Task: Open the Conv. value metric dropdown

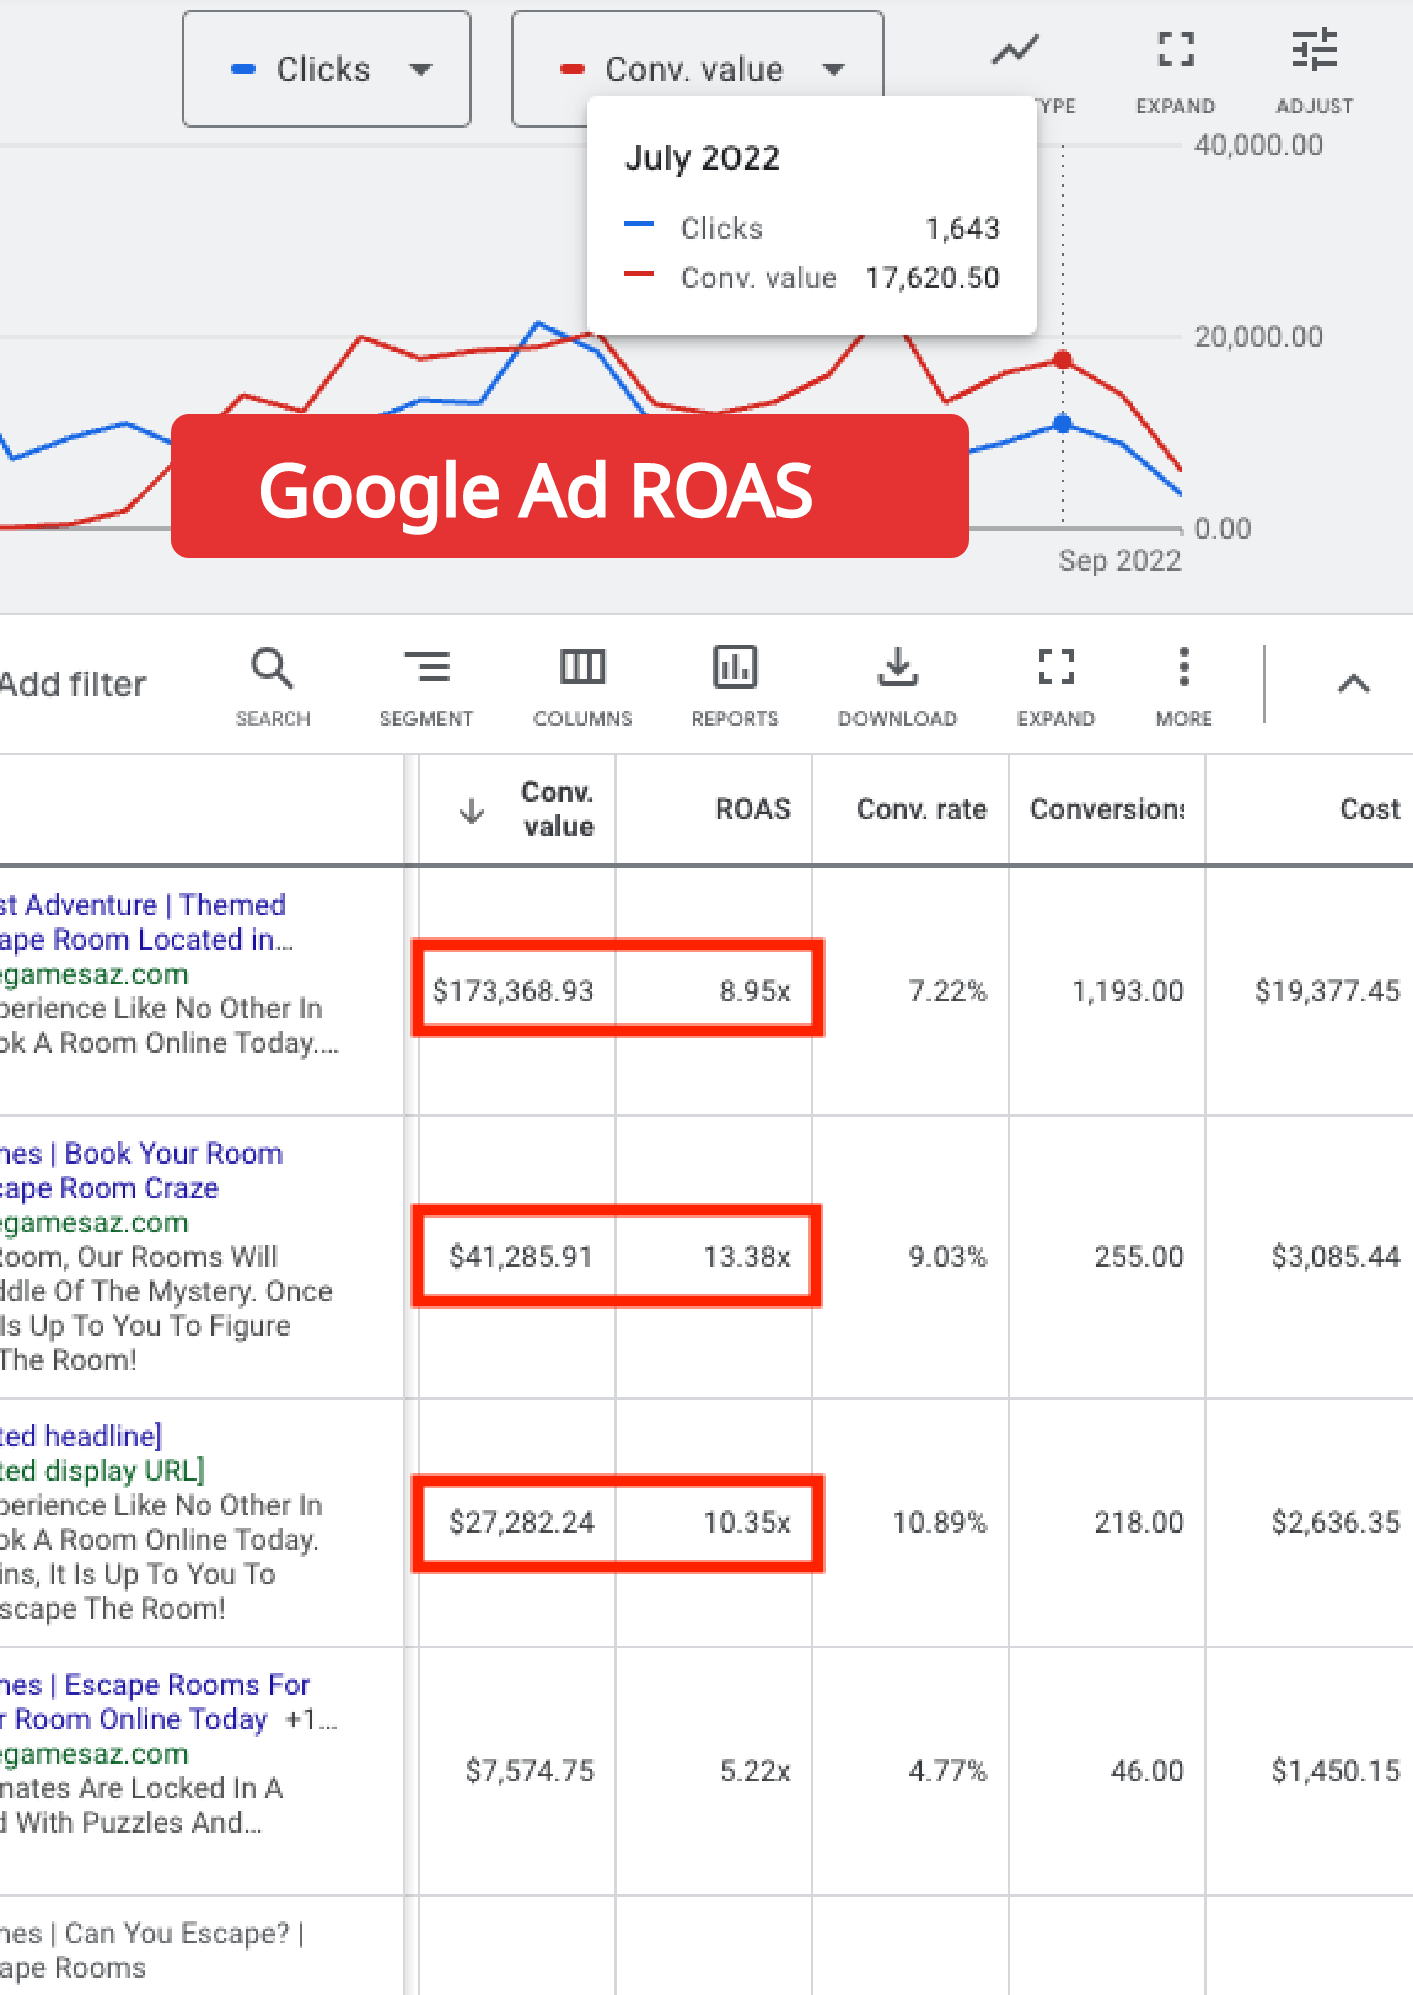Action: 697,69
